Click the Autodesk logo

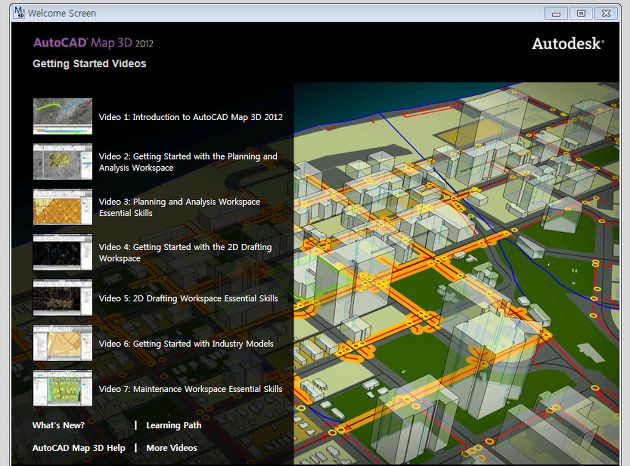coord(568,43)
